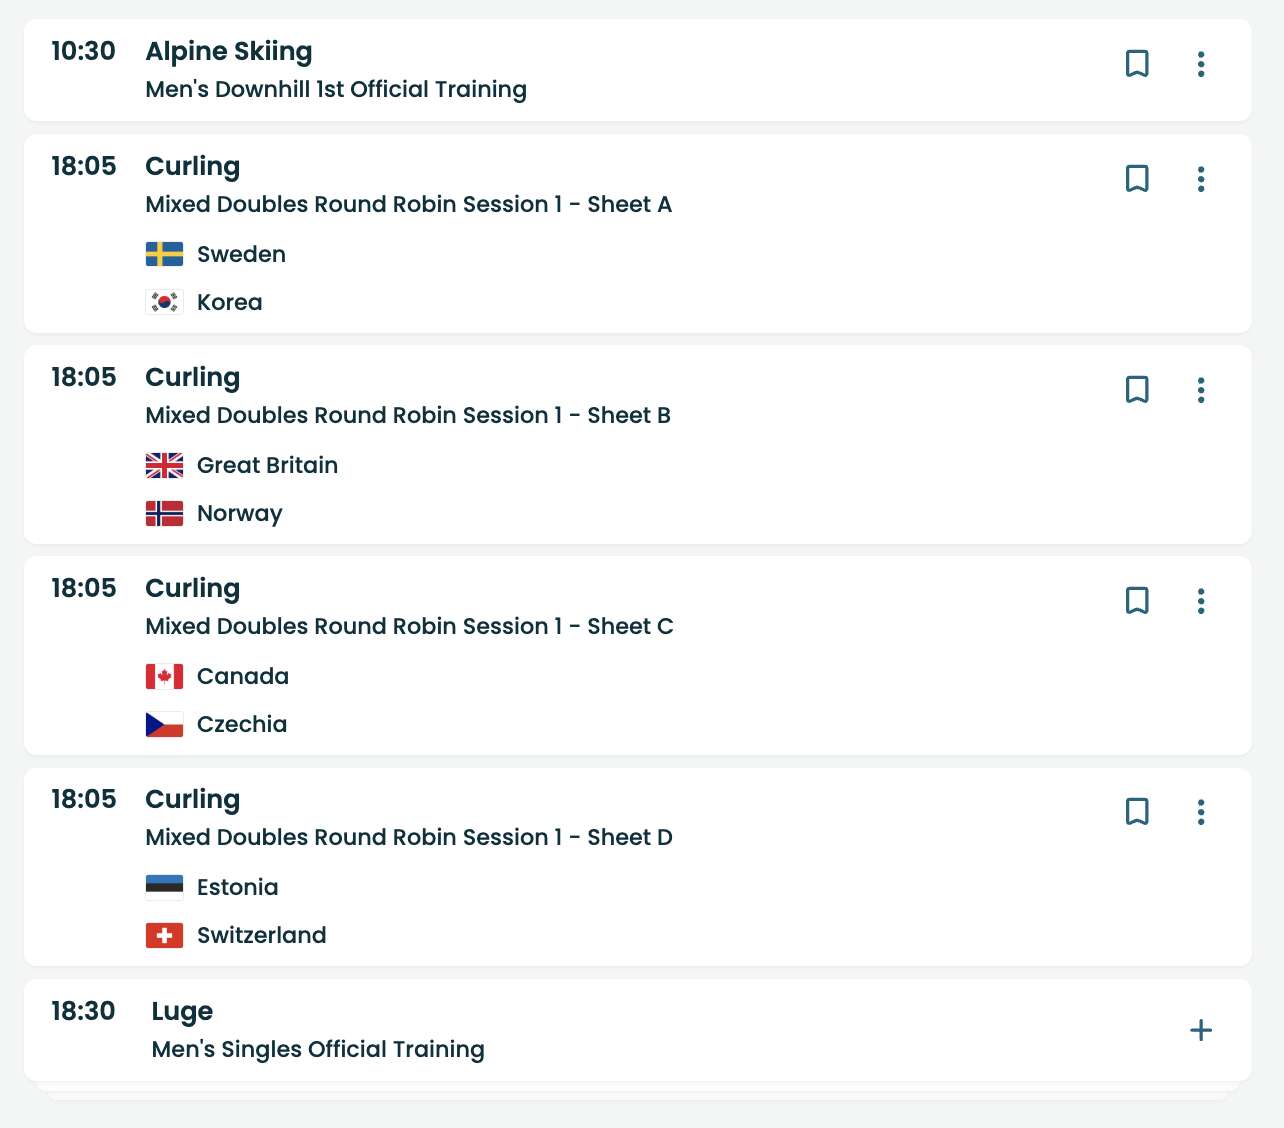Open more options for Curling Sheet A
The height and width of the screenshot is (1128, 1284).
click(x=1201, y=179)
